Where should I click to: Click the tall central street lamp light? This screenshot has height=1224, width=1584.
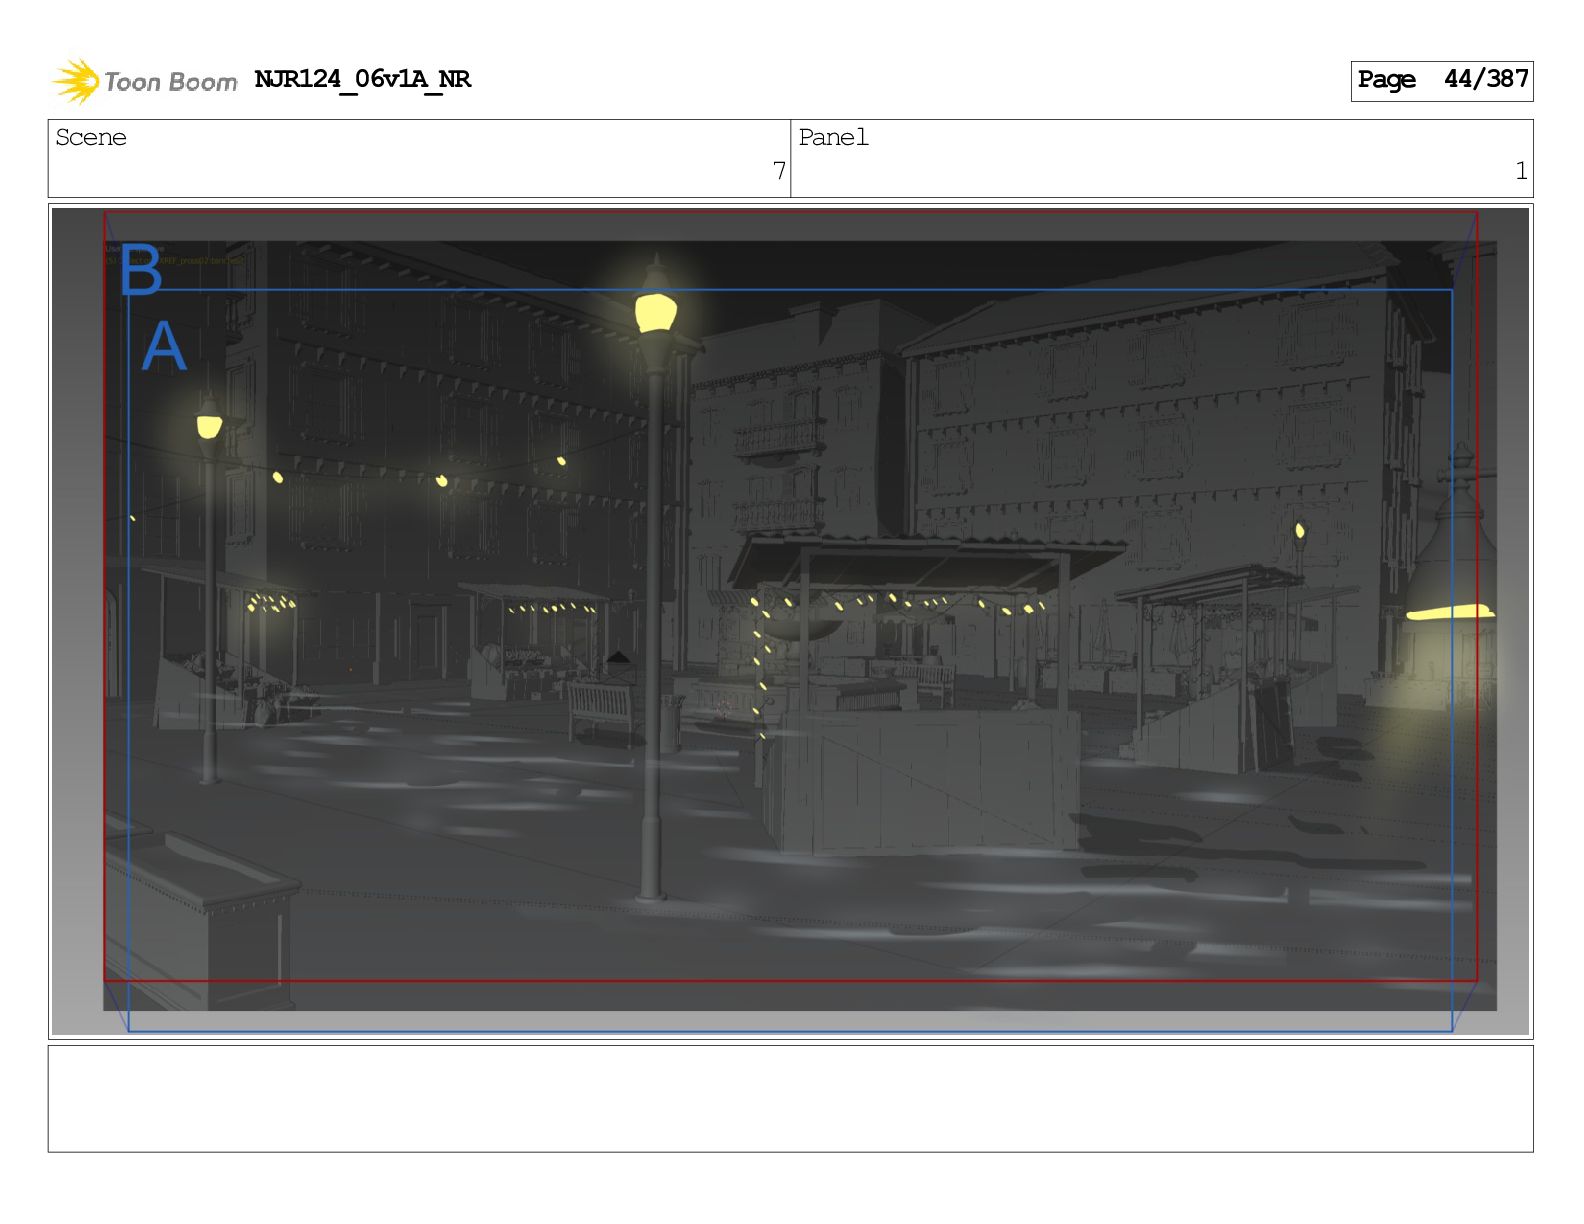pyautogui.click(x=655, y=312)
